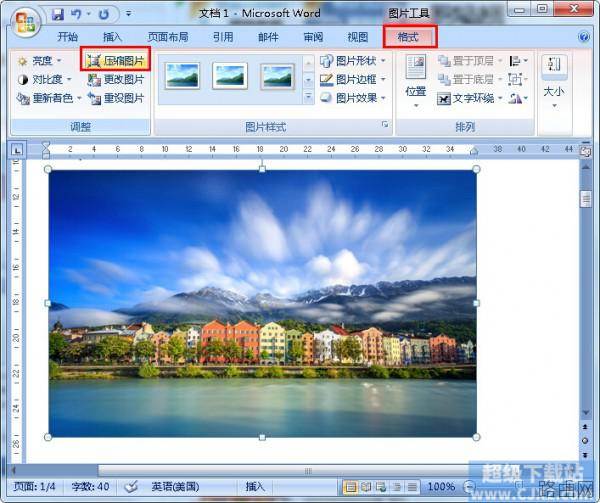
Task: Click the L tab selector beside the ruler
Action: 17,150
